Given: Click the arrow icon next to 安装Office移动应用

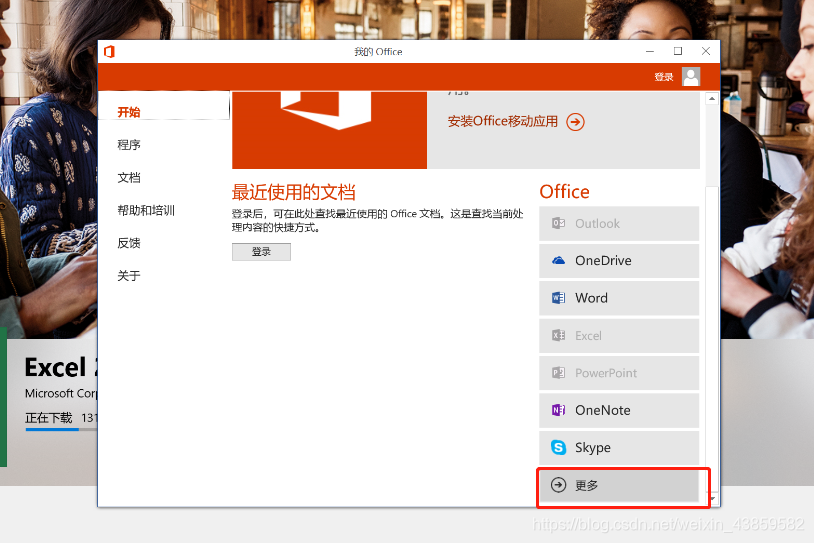Looking at the screenshot, I should point(575,122).
